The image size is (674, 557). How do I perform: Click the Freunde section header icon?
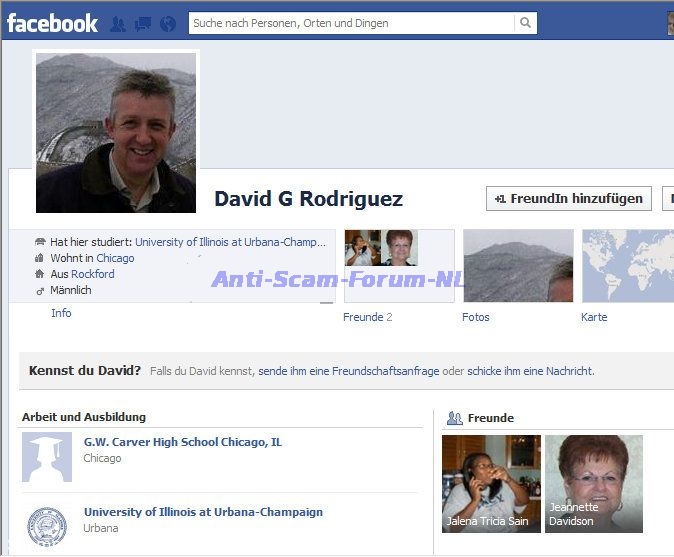pyautogui.click(x=454, y=418)
